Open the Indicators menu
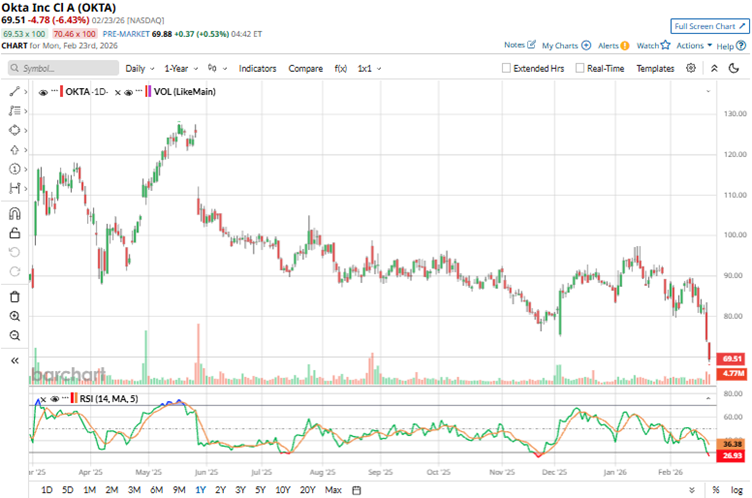 coord(258,68)
